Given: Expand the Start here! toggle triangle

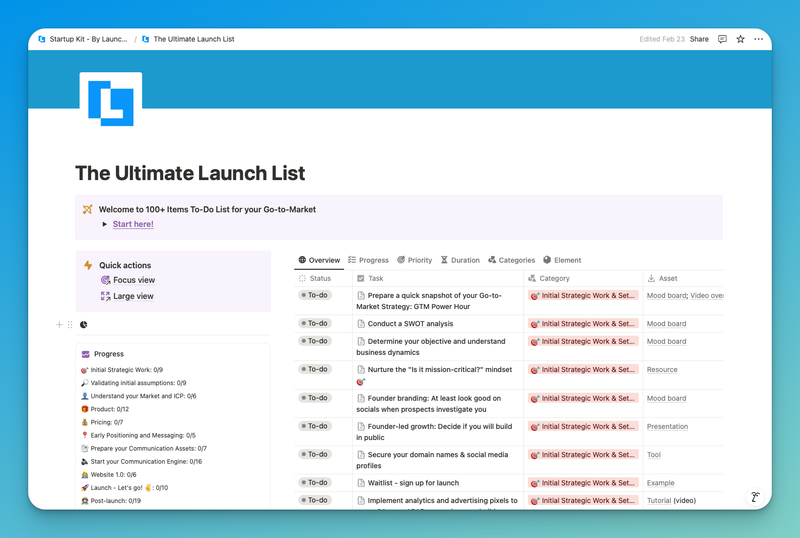Looking at the screenshot, I should pos(105,225).
